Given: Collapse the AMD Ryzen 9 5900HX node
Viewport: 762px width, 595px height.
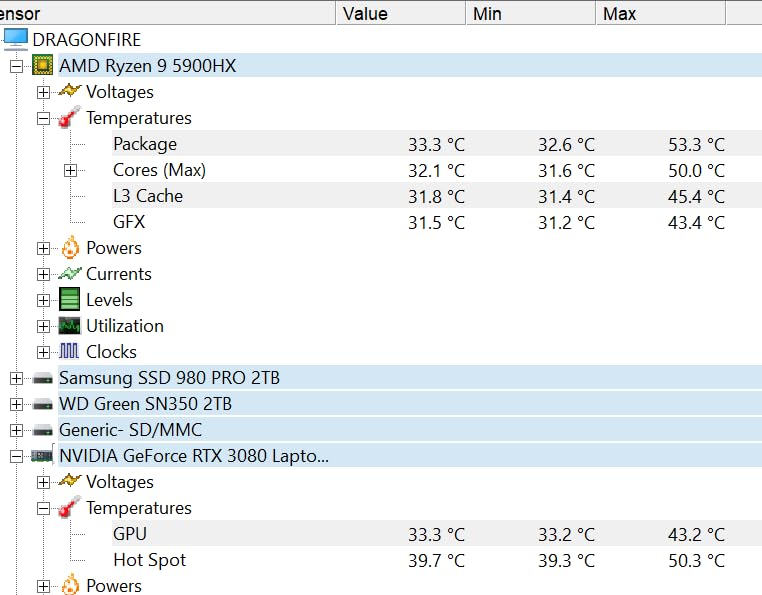Looking at the screenshot, I should [x=17, y=66].
